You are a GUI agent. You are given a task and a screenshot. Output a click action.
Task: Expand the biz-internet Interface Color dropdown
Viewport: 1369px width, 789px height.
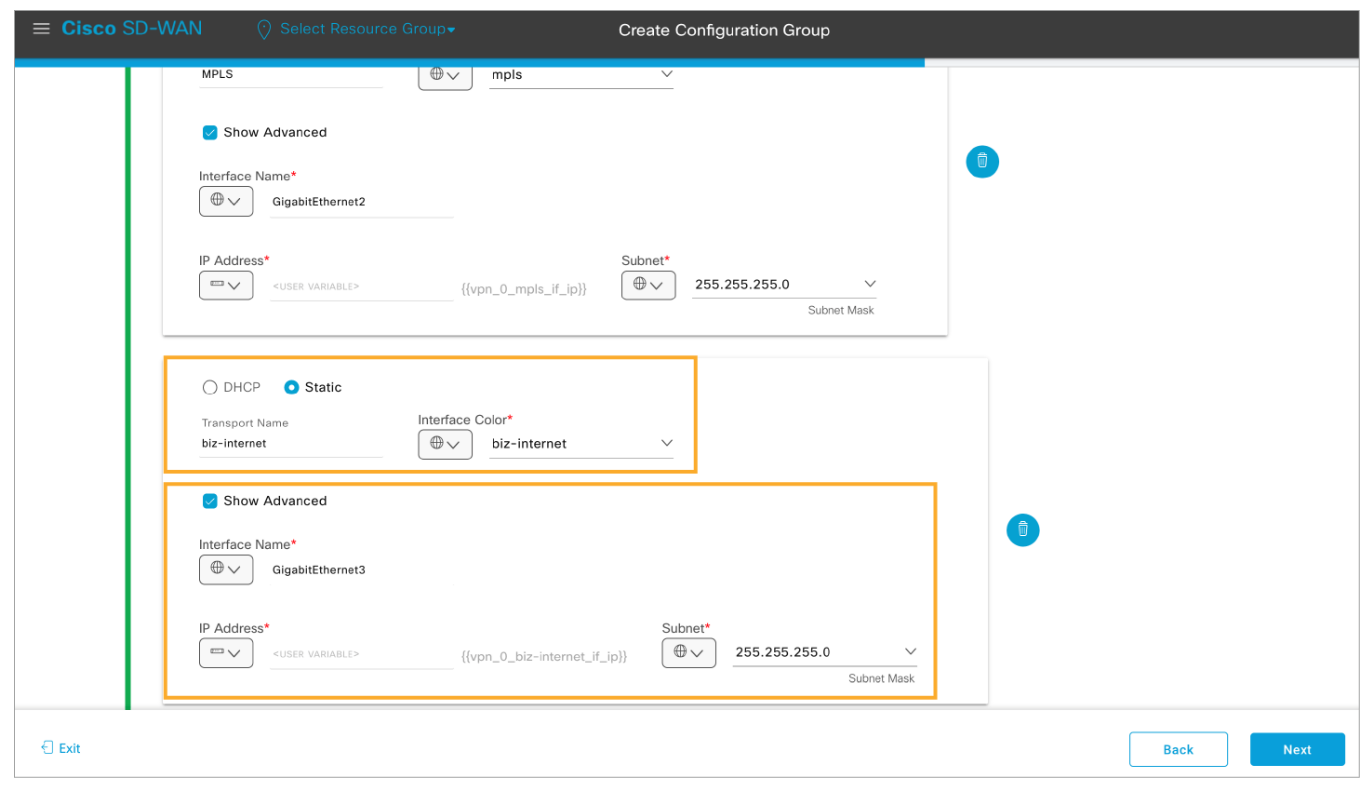pos(666,443)
